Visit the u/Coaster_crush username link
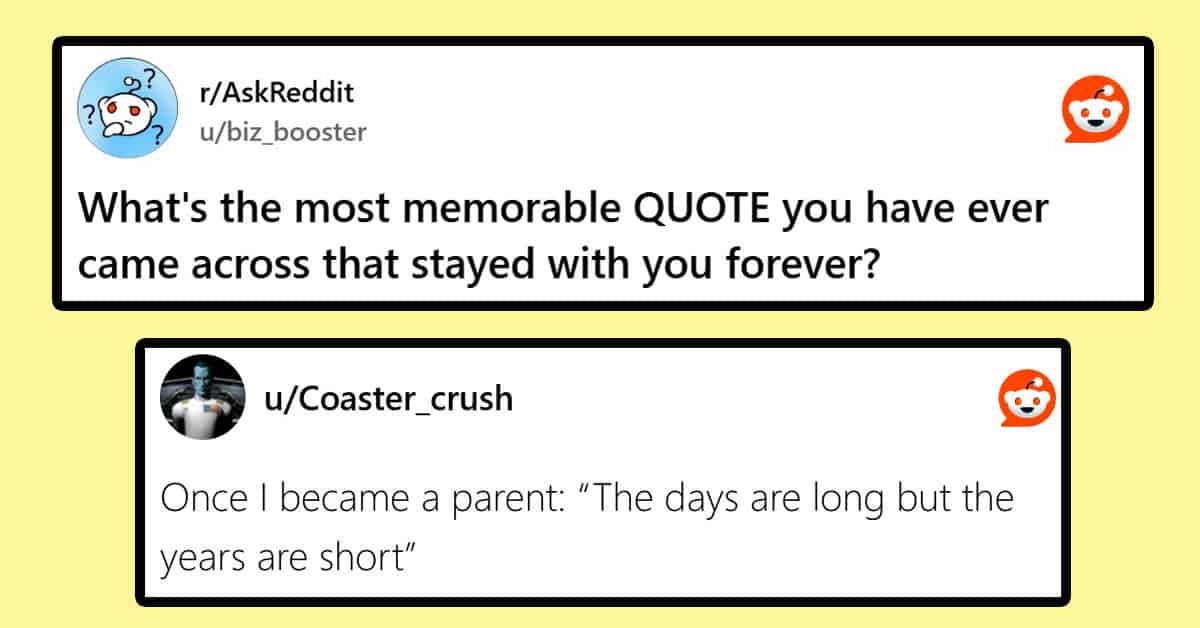 (x=388, y=398)
